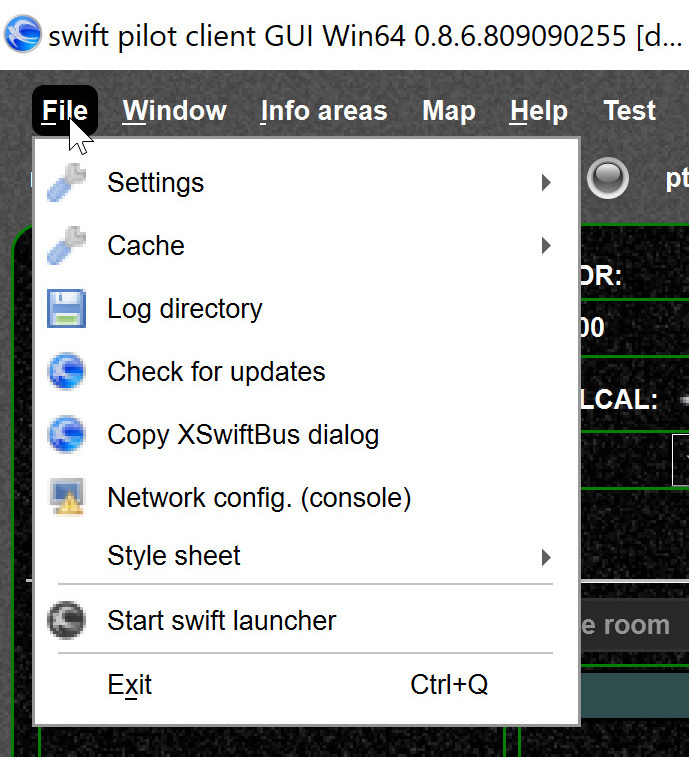
Task: Click the Cache wrench icon
Action: tap(67, 246)
